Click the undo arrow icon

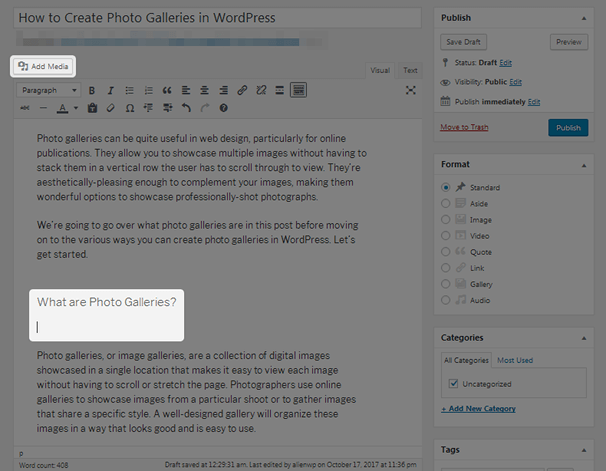(186, 108)
